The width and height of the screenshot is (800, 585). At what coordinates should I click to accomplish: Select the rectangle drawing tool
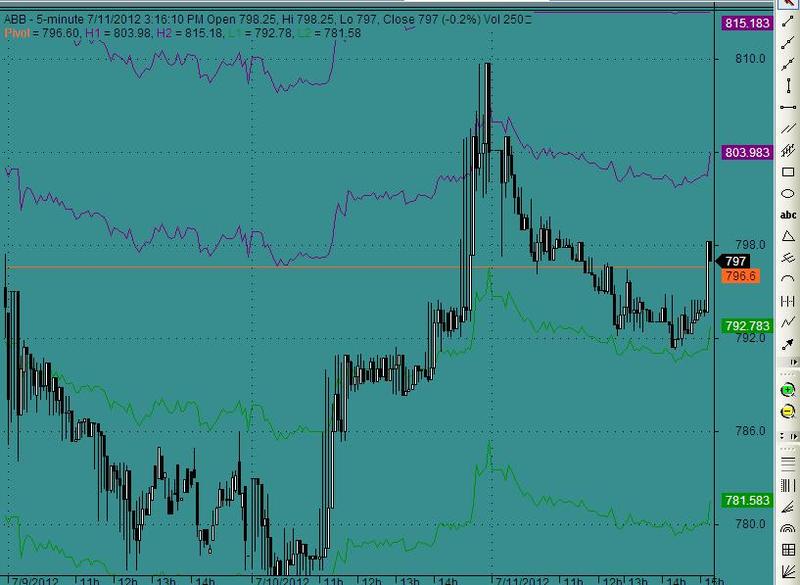(788, 172)
